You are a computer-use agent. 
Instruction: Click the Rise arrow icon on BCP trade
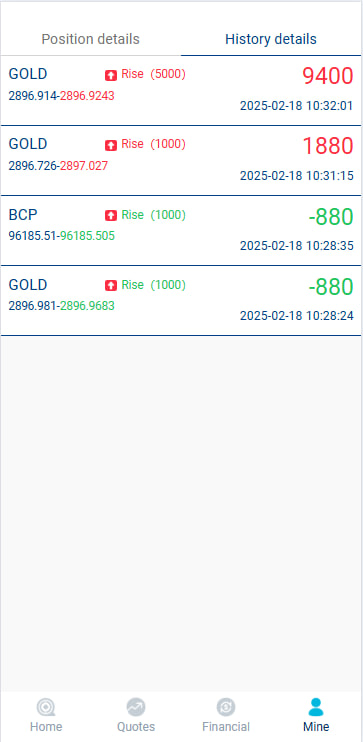click(111, 215)
